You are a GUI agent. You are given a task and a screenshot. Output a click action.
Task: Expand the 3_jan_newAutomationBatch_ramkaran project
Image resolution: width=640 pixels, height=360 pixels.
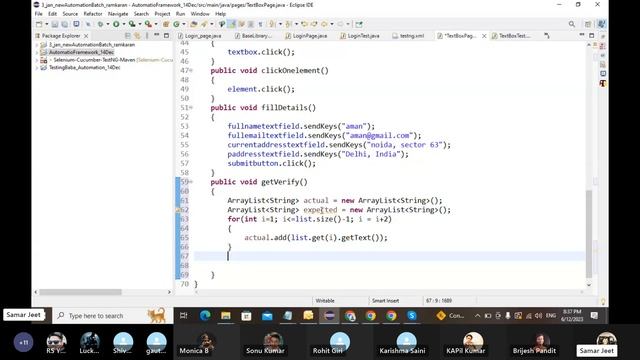[37, 44]
